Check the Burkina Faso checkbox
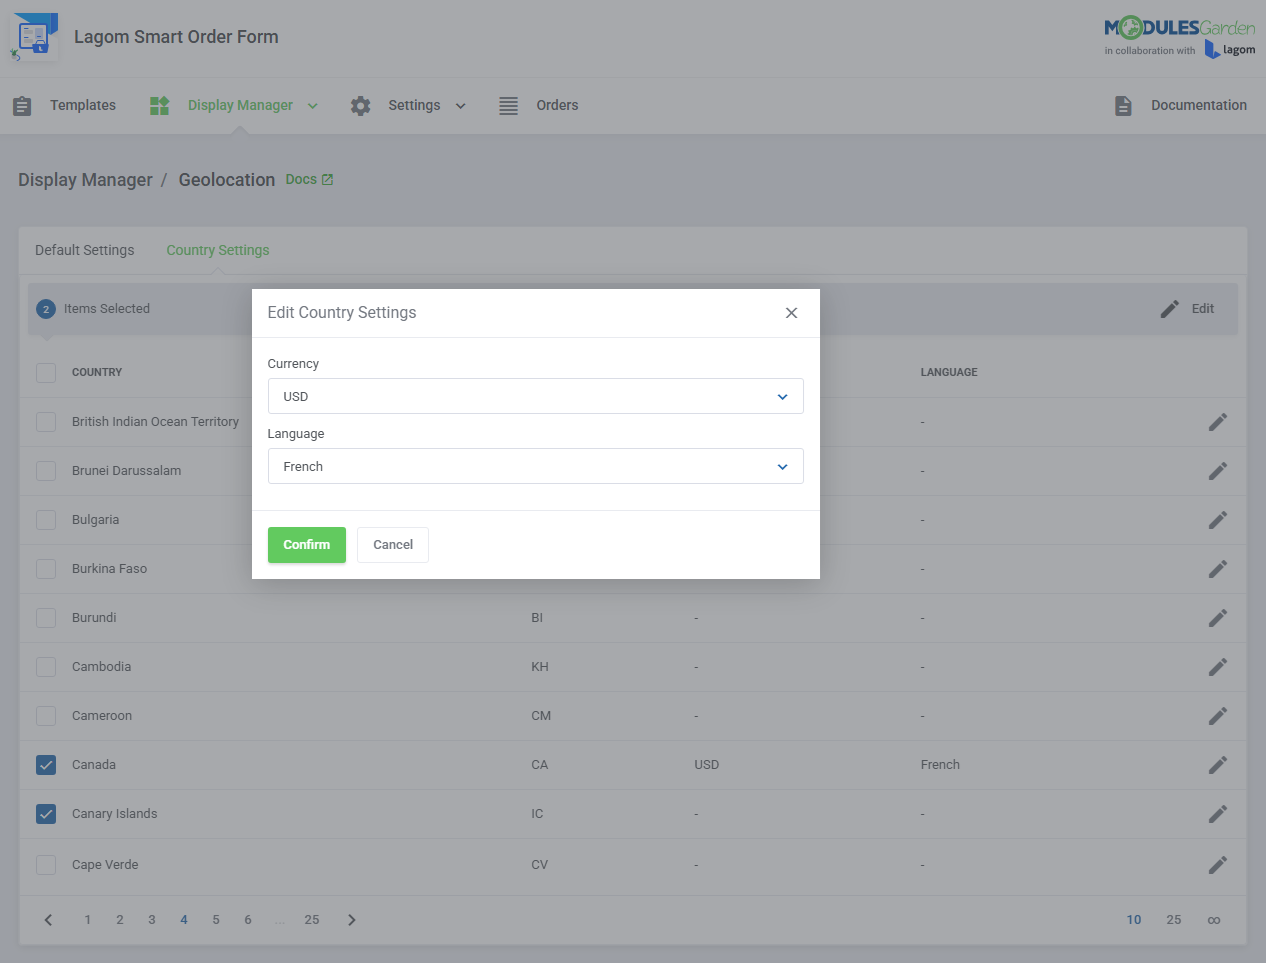This screenshot has width=1266, height=963. coord(46,569)
